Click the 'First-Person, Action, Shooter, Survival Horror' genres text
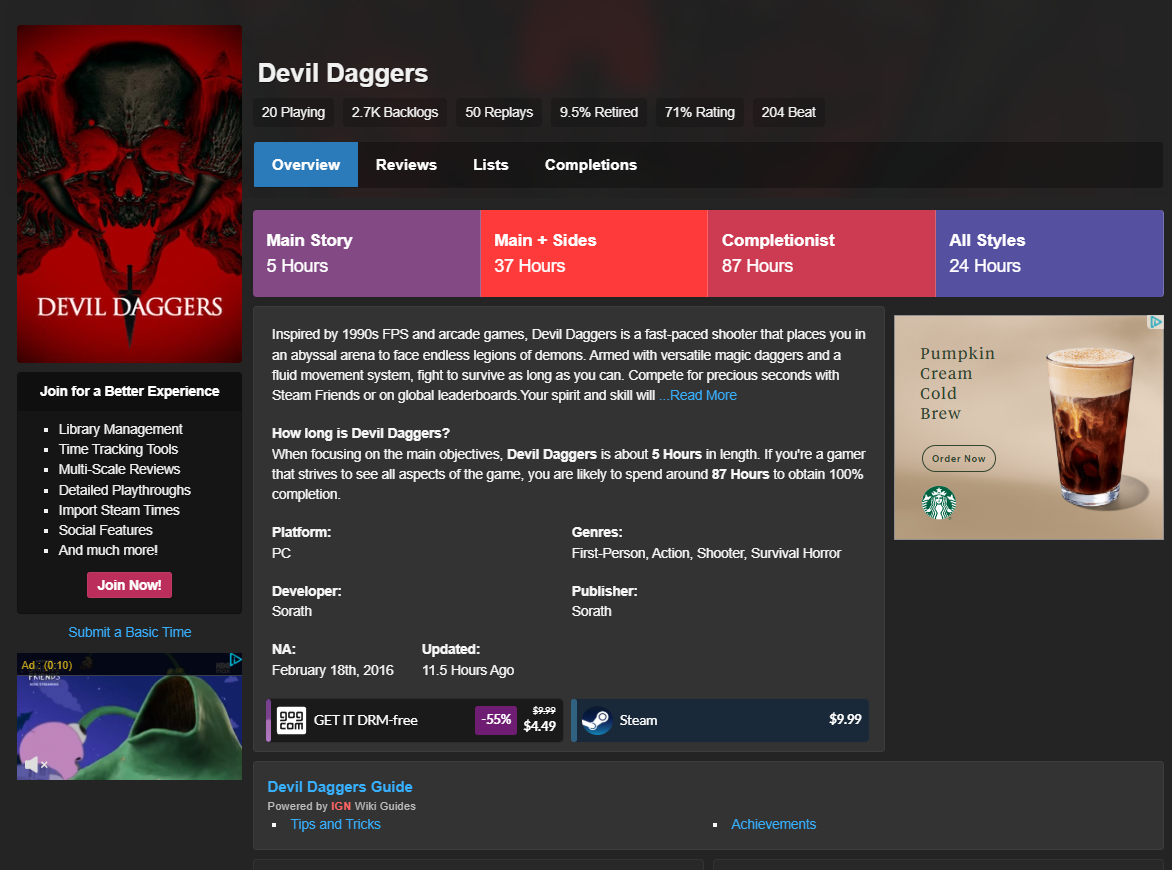This screenshot has height=870, width=1172. [706, 553]
